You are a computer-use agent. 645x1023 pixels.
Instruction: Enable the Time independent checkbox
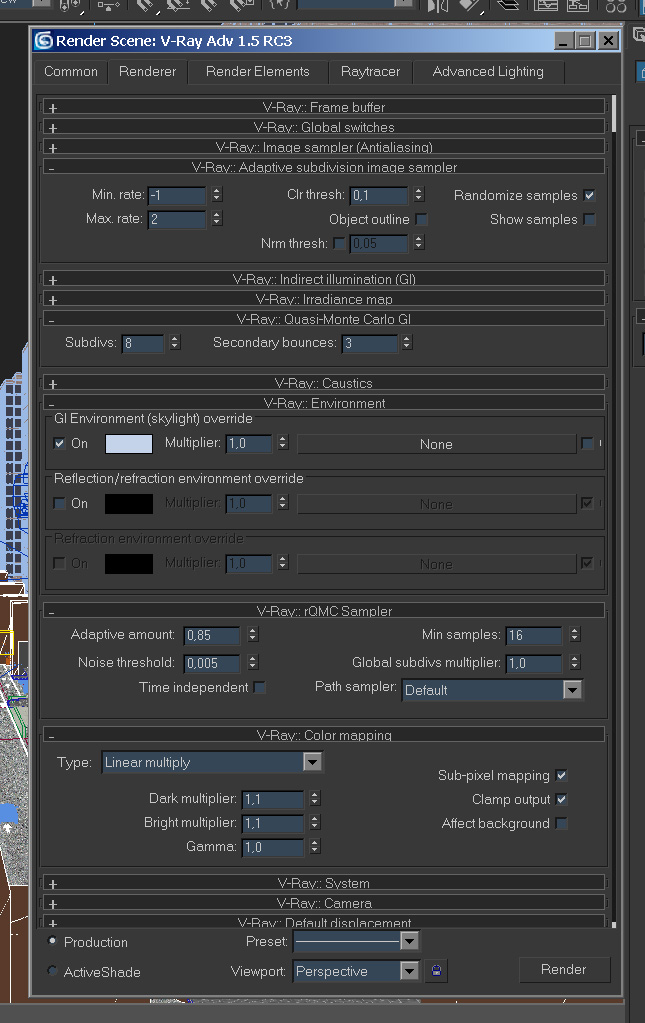coord(260,688)
